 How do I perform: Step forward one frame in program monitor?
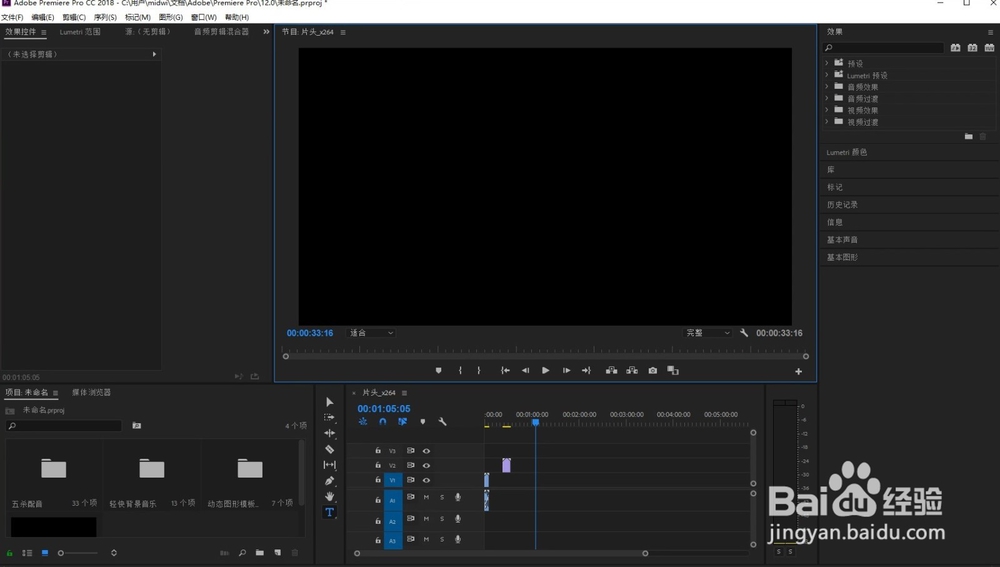pos(566,371)
